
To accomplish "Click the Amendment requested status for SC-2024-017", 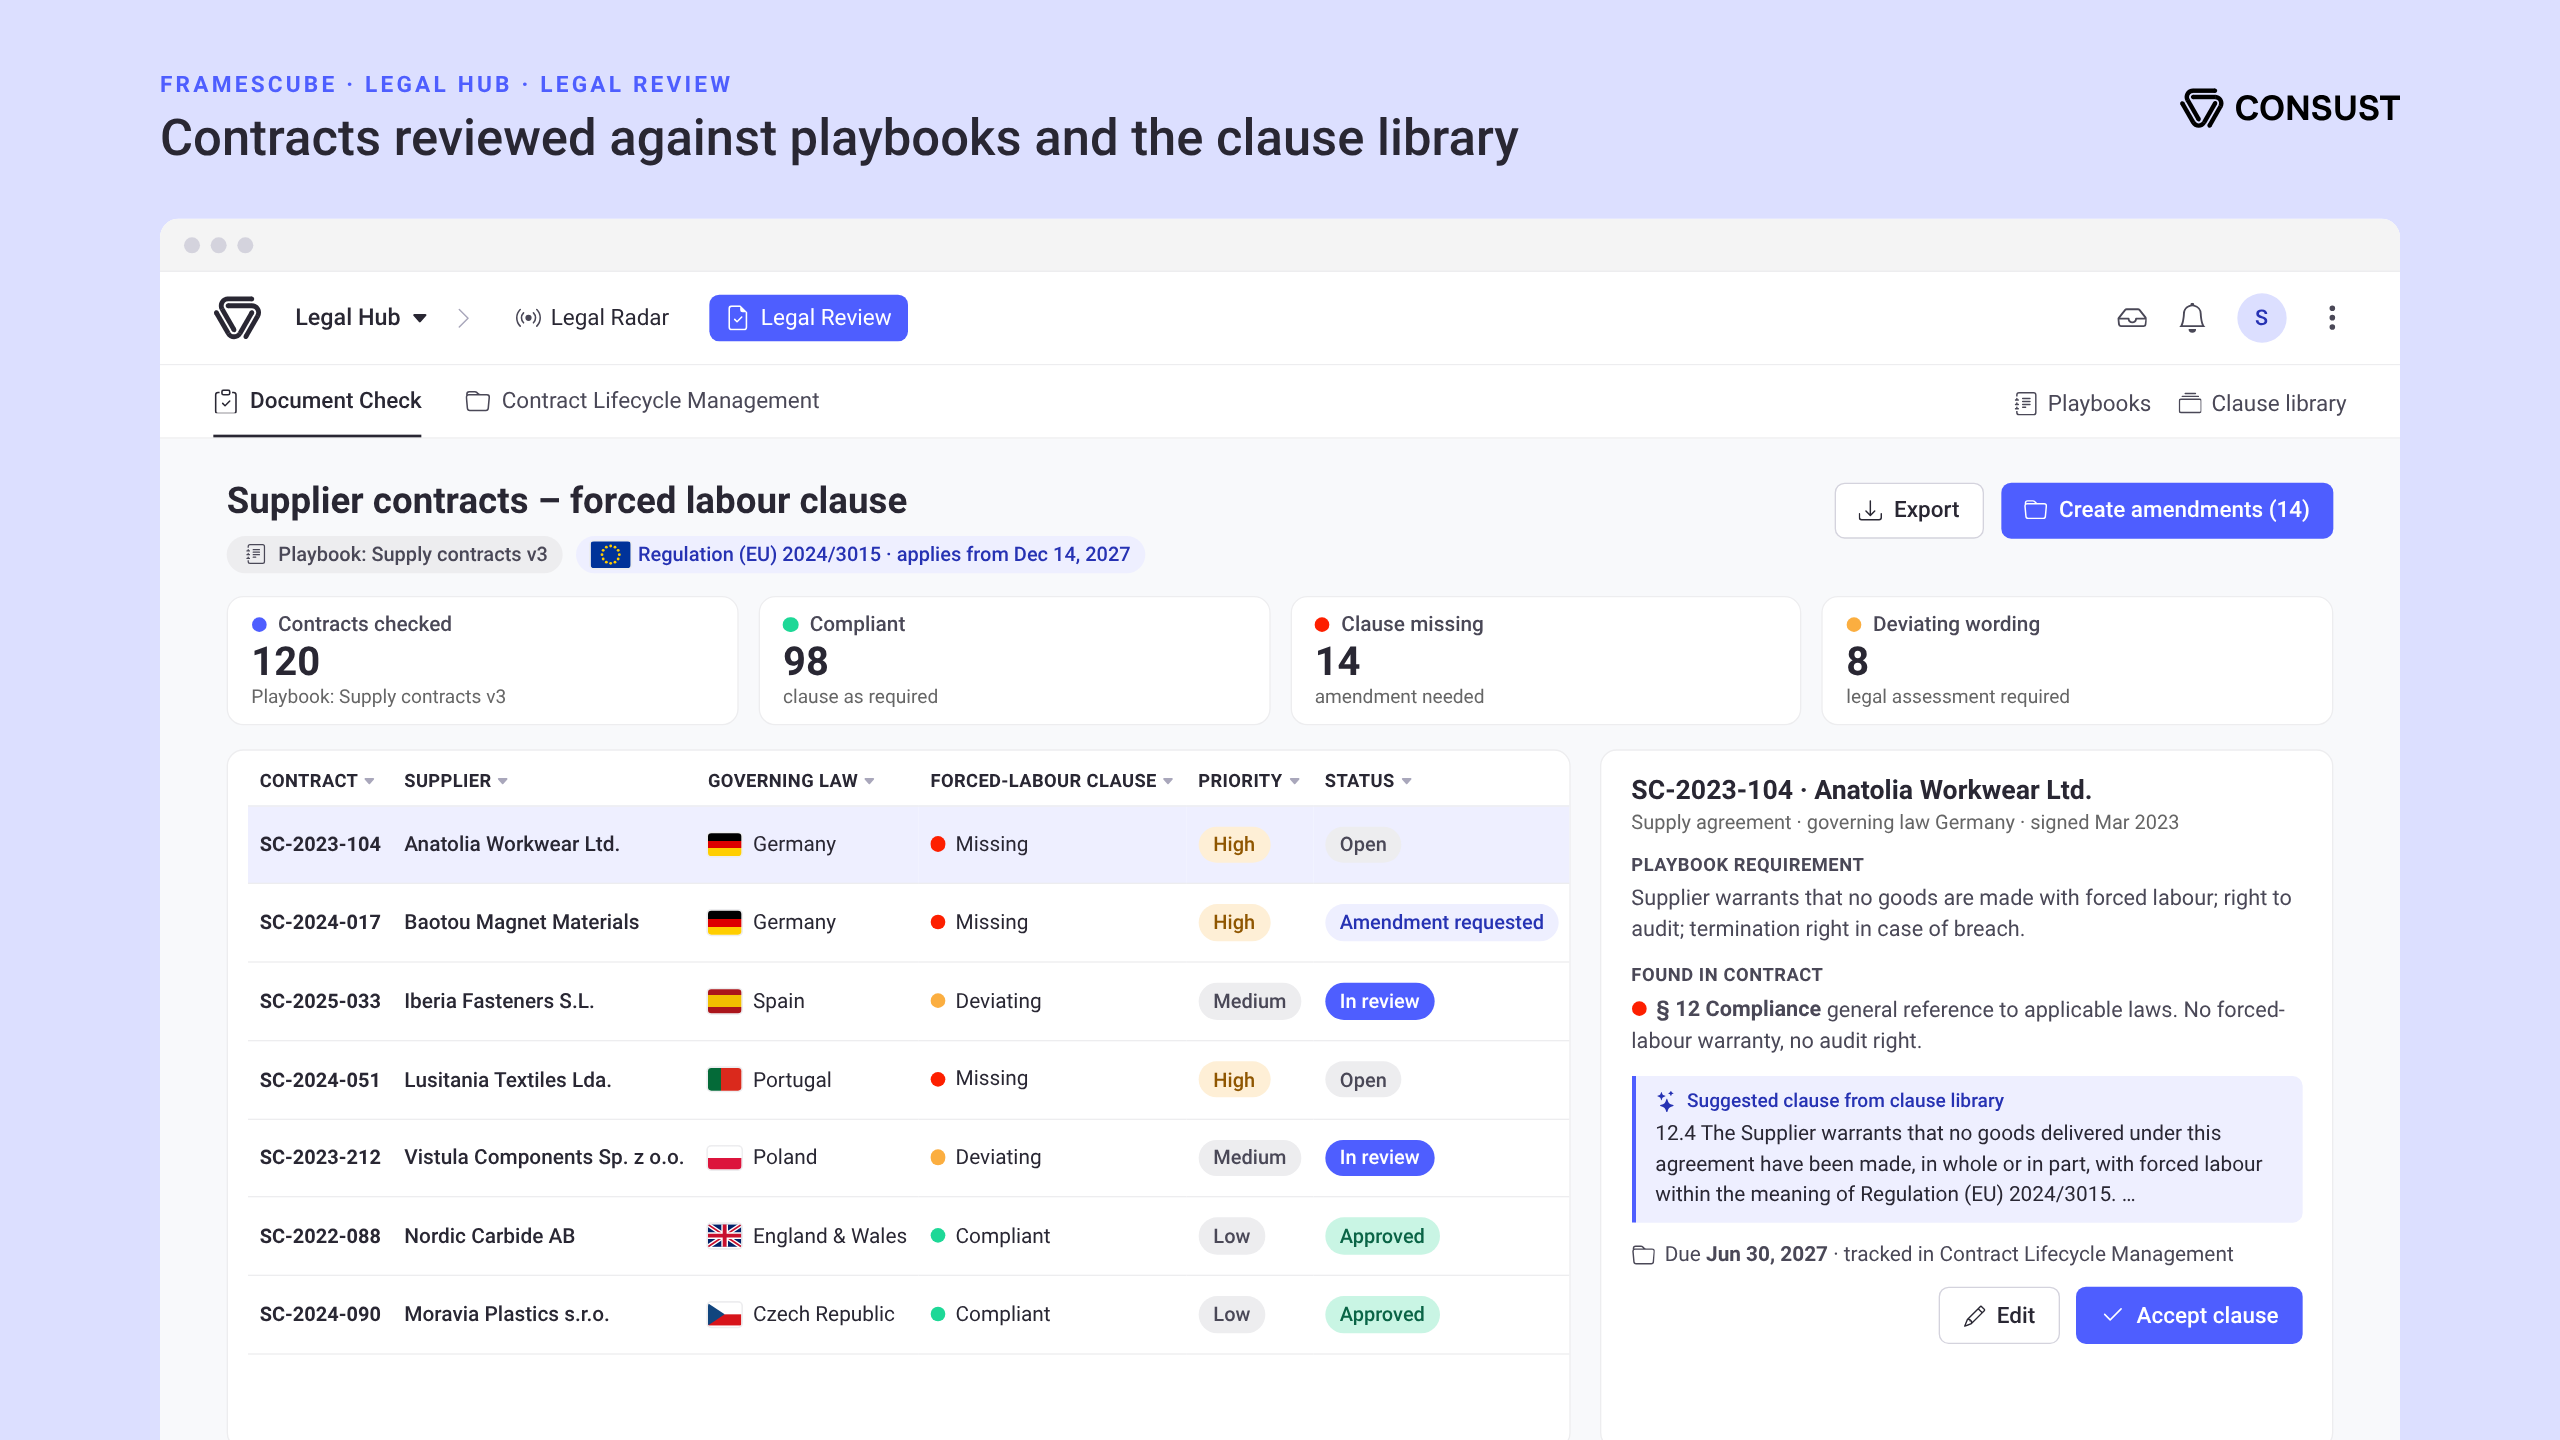I will pyautogui.click(x=1441, y=923).
